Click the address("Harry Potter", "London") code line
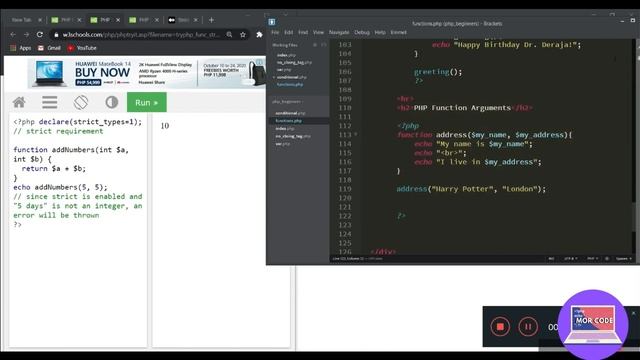The image size is (640, 360). pyautogui.click(x=471, y=189)
